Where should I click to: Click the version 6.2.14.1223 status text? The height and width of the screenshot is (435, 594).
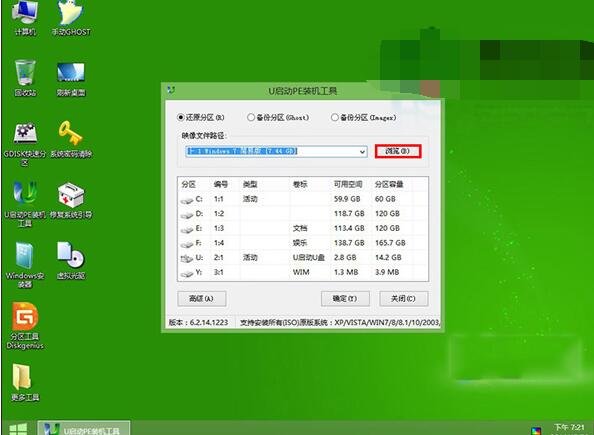coord(199,322)
